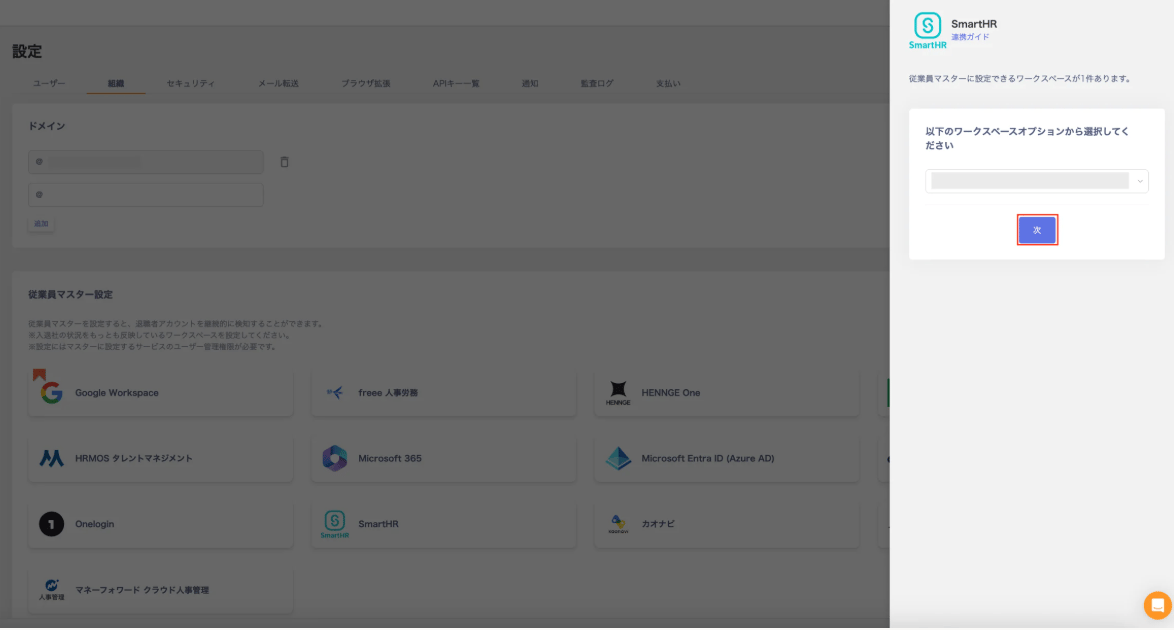
Task: Open the ブラウザ拡張 tab
Action: tap(366, 83)
